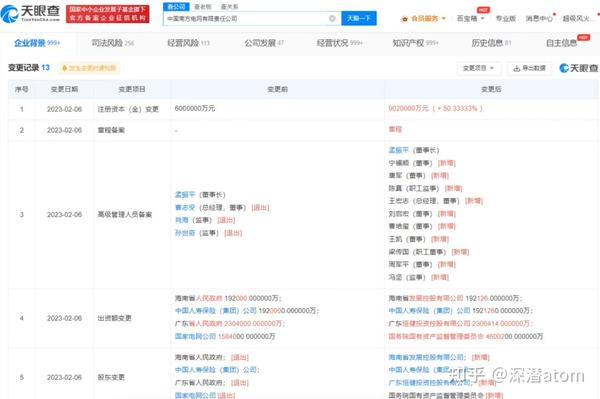
Task: Switch to the 司法风险 tab
Action: click(x=113, y=43)
